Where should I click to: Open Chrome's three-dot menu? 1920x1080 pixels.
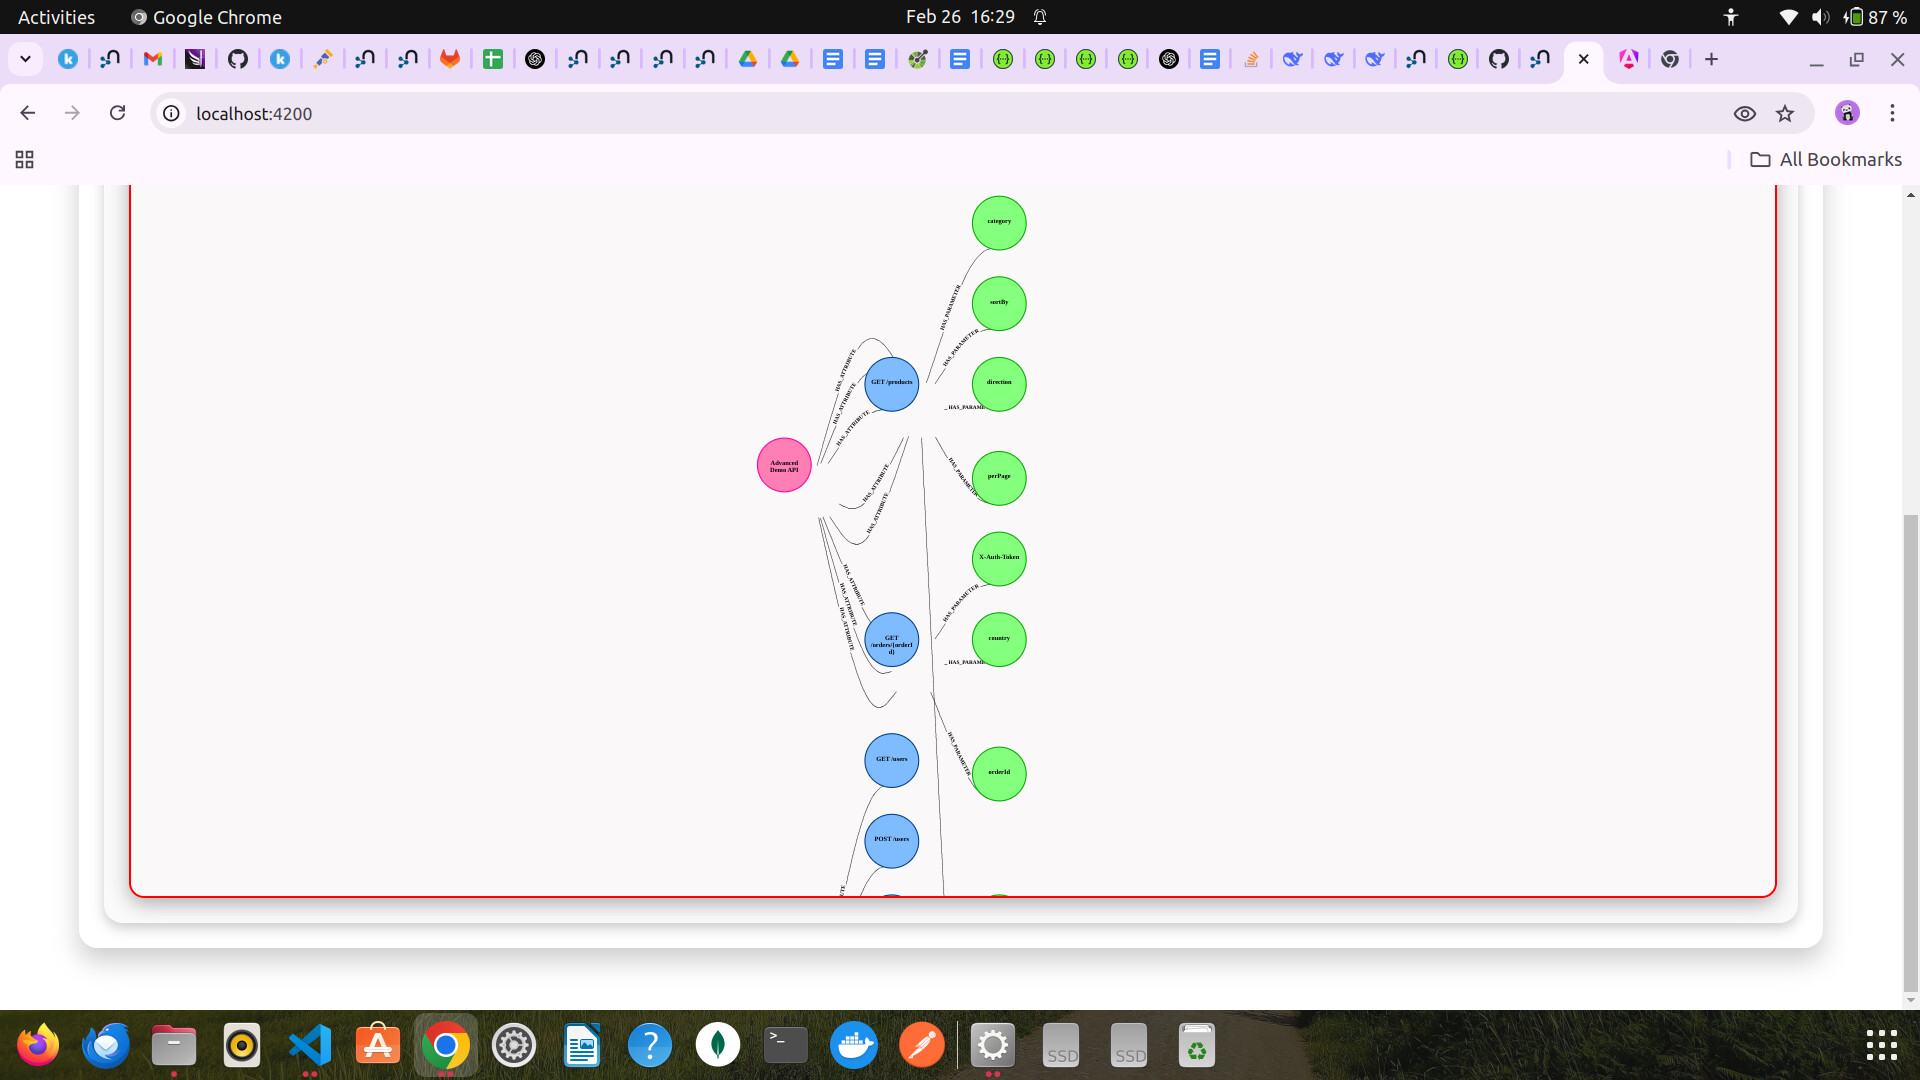tap(1892, 113)
